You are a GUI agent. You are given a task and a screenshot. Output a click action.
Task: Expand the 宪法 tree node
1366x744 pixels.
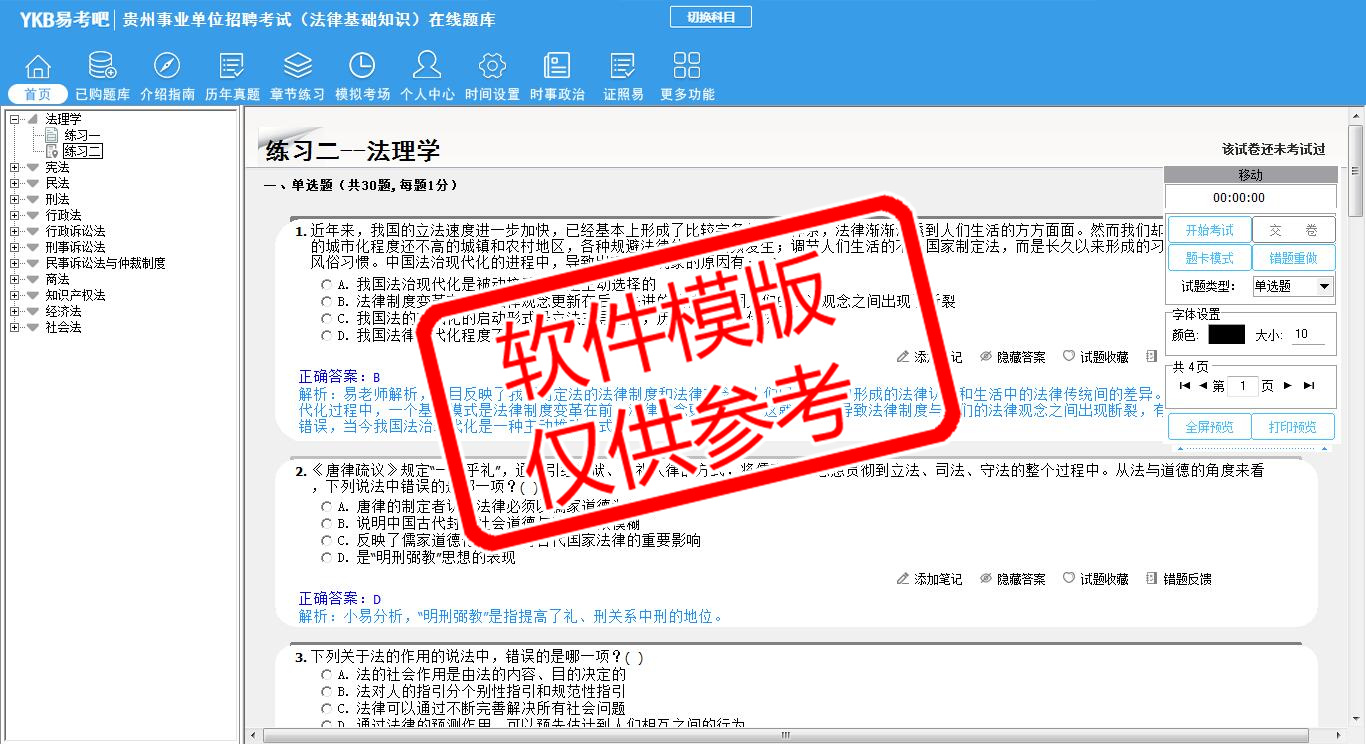tap(15, 168)
